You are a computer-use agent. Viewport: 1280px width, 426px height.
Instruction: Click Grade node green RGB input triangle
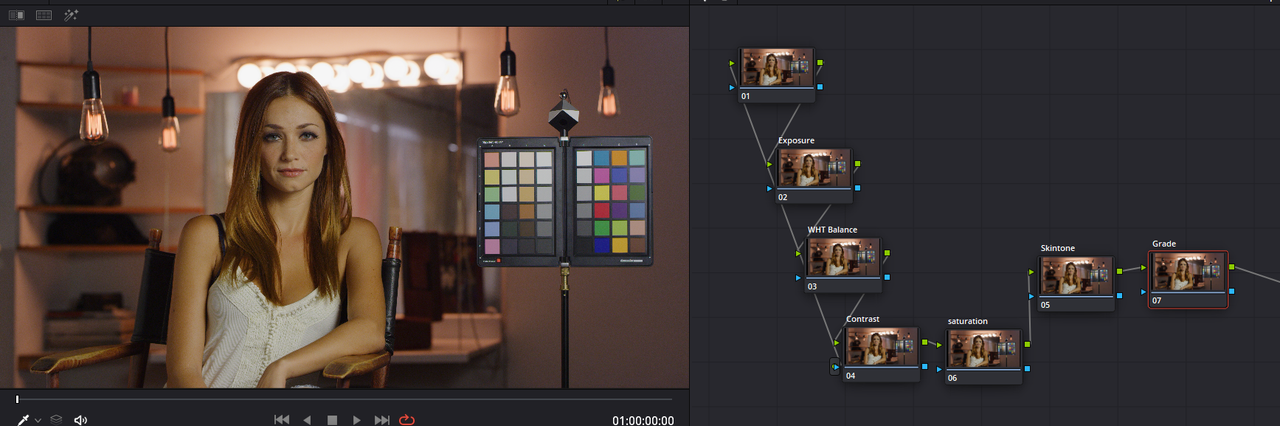(x=1145, y=267)
